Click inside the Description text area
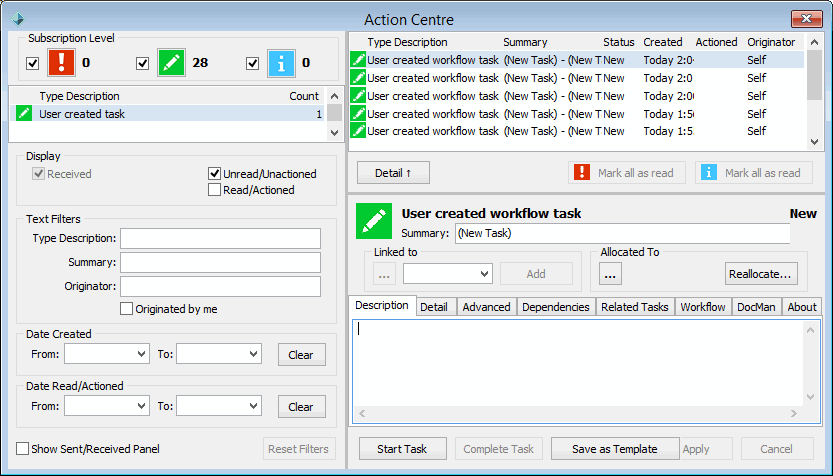The height and width of the screenshot is (476, 833). point(577,363)
